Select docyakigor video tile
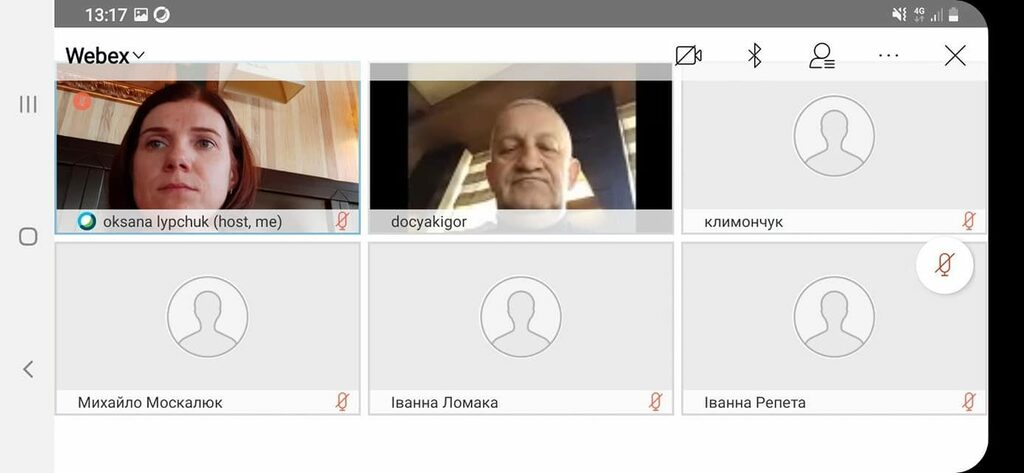Viewport: 1024px width, 473px height. [x=520, y=140]
